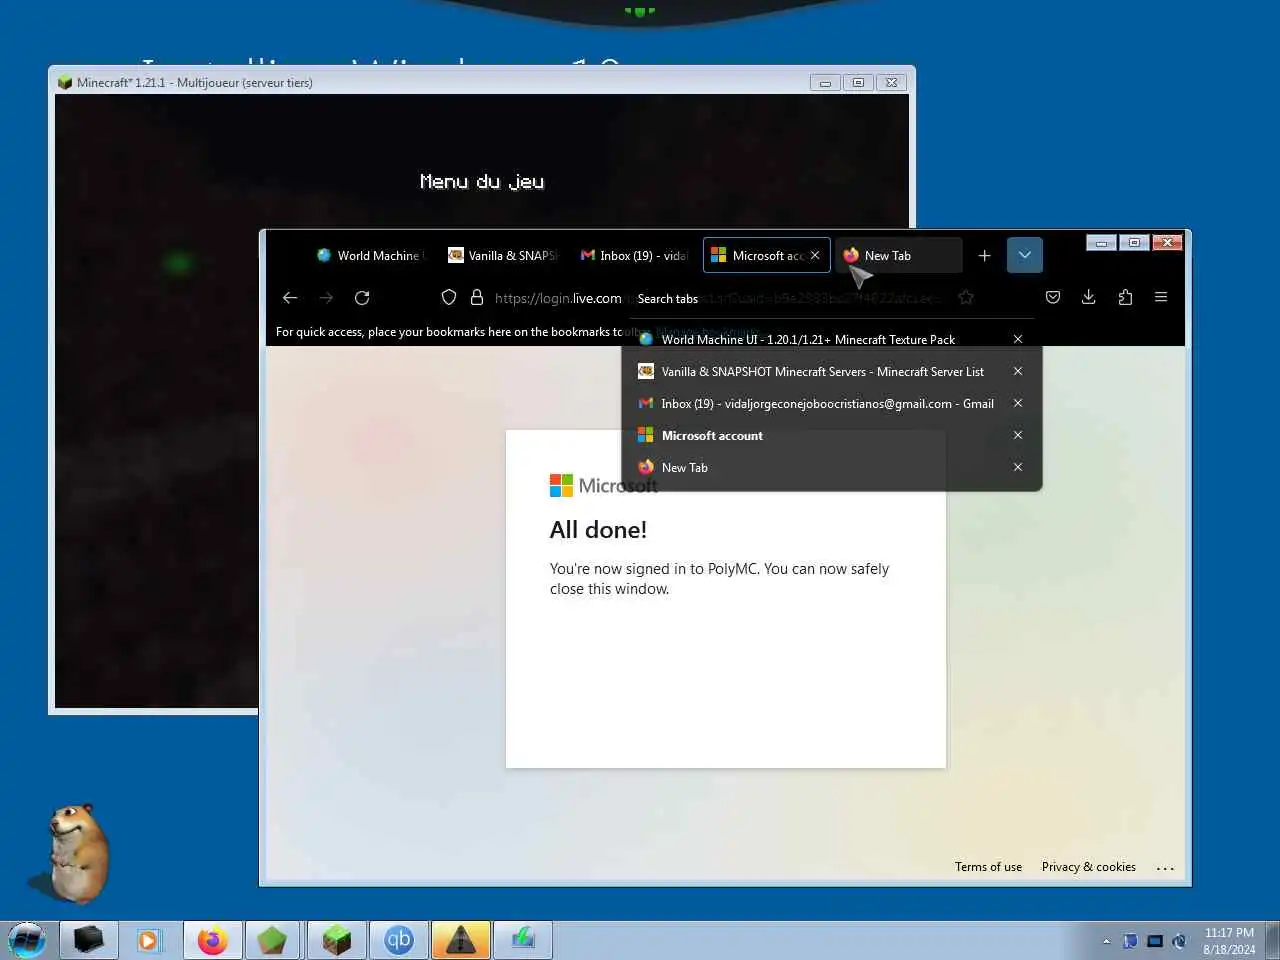
Task: Open a new tab with plus button
Action: 984,255
